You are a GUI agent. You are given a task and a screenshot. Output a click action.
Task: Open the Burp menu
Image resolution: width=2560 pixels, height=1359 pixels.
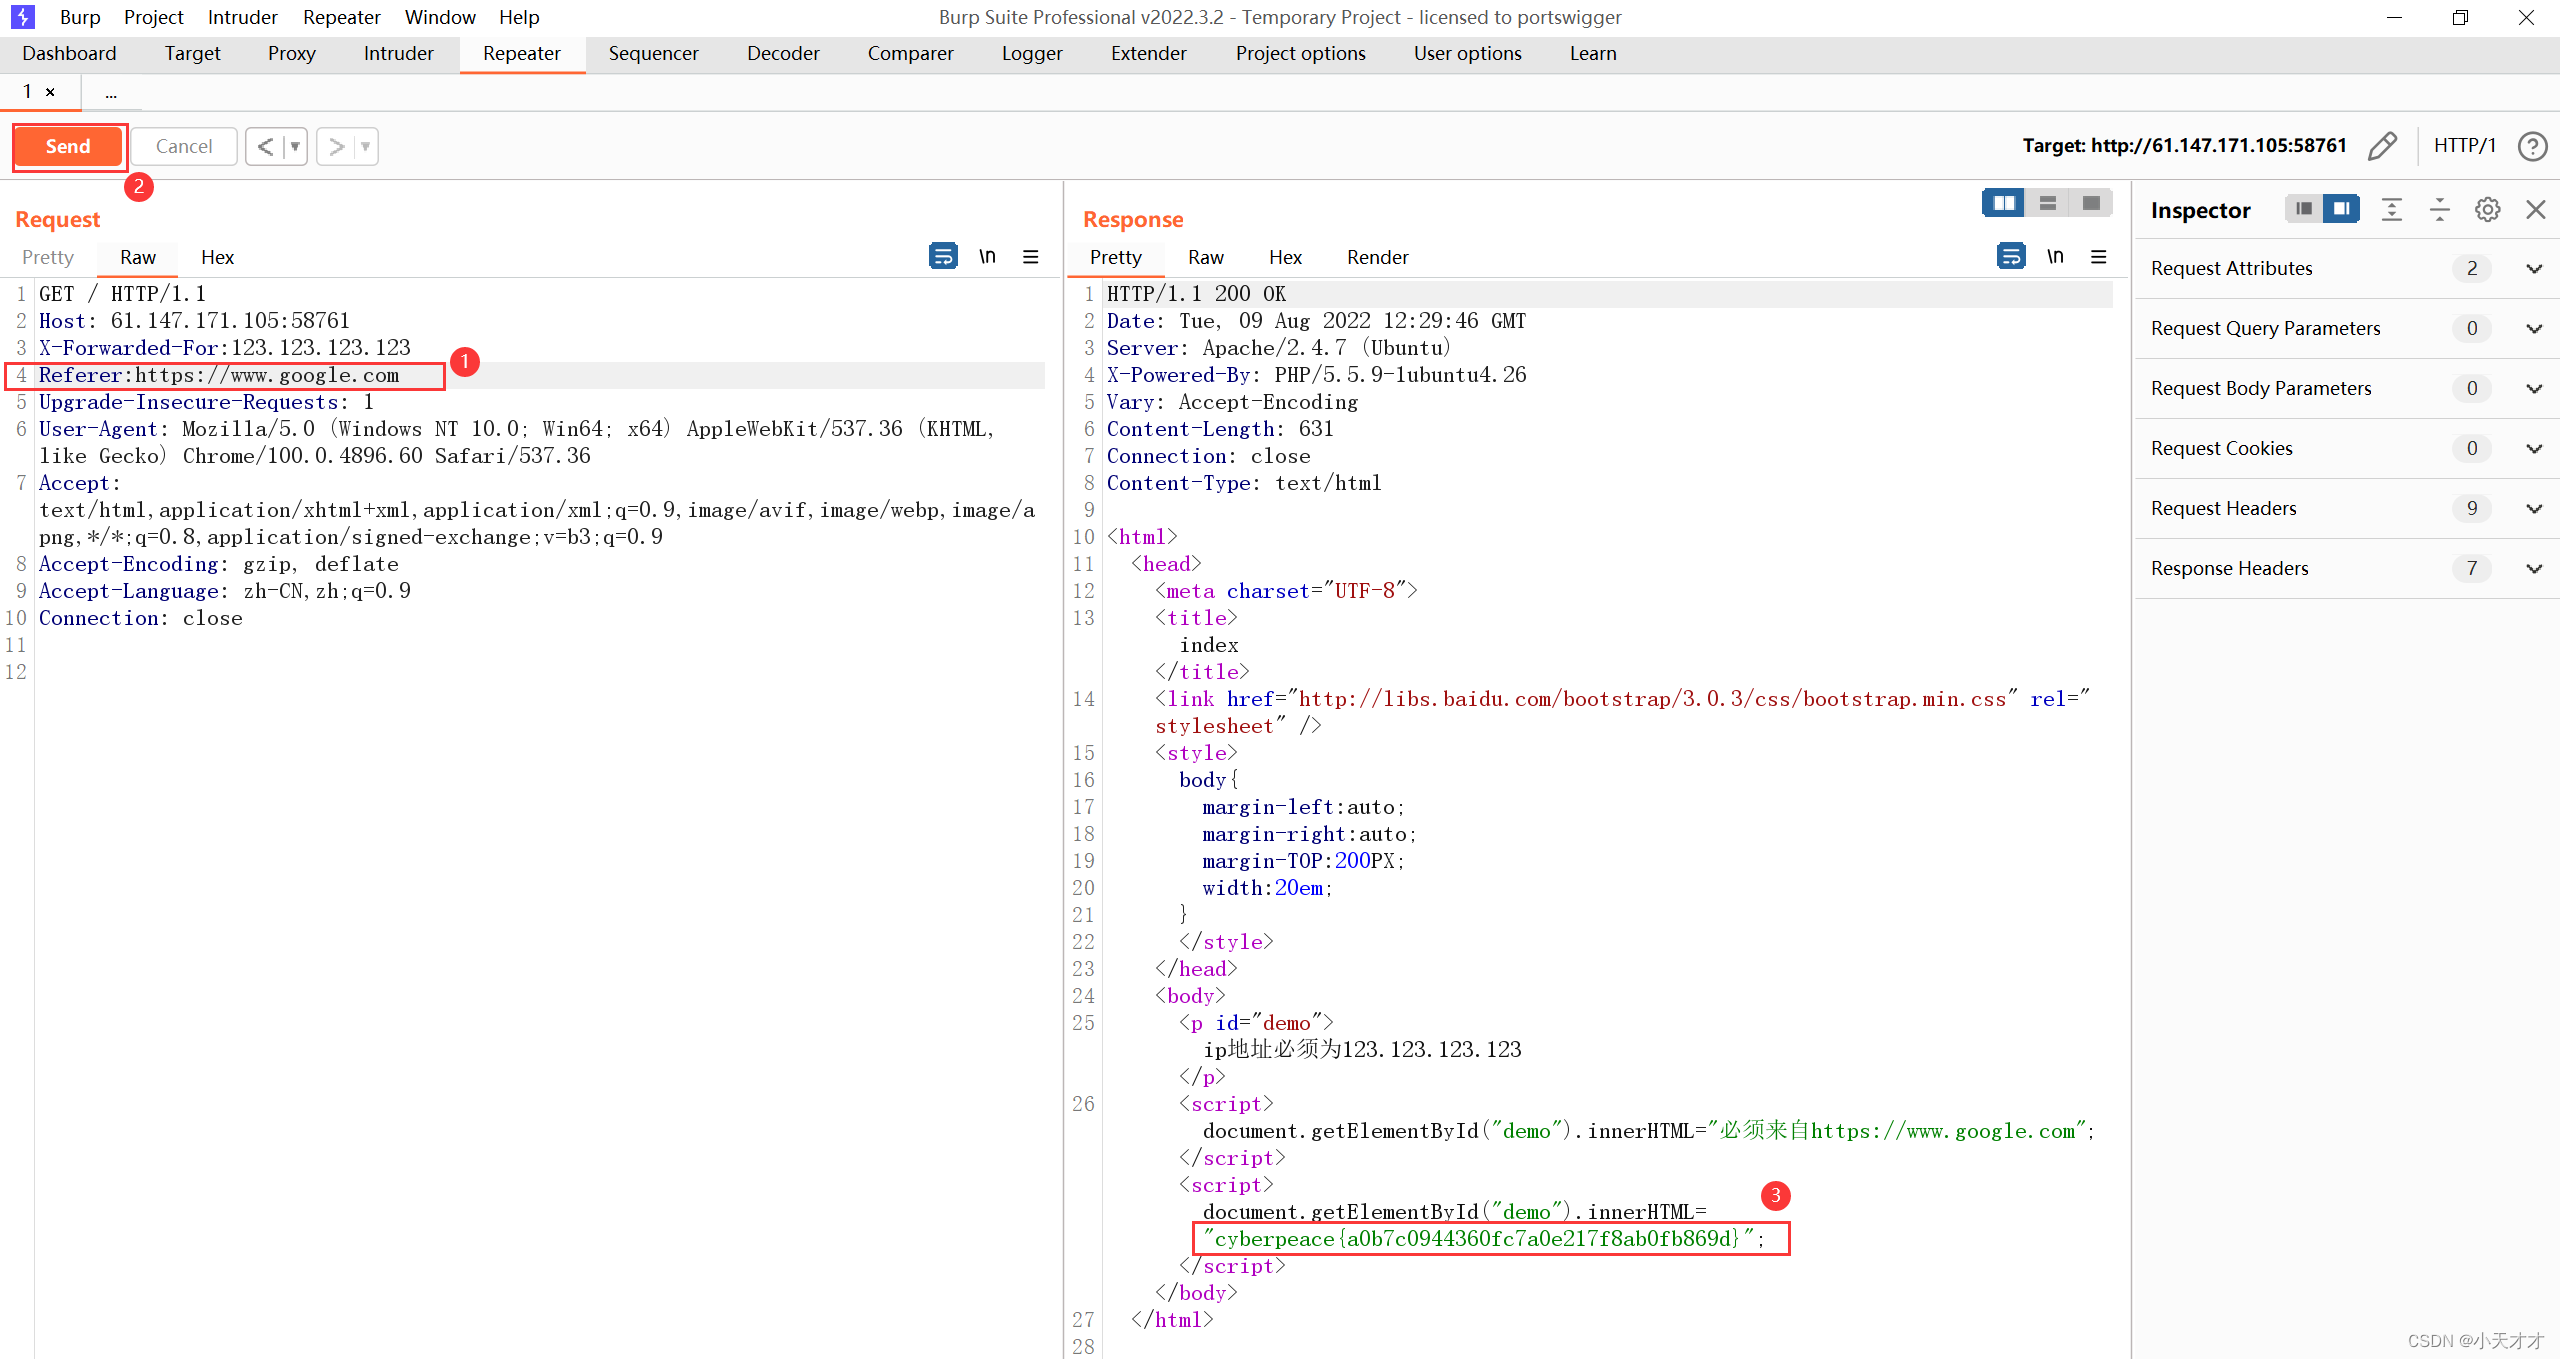pyautogui.click(x=80, y=17)
